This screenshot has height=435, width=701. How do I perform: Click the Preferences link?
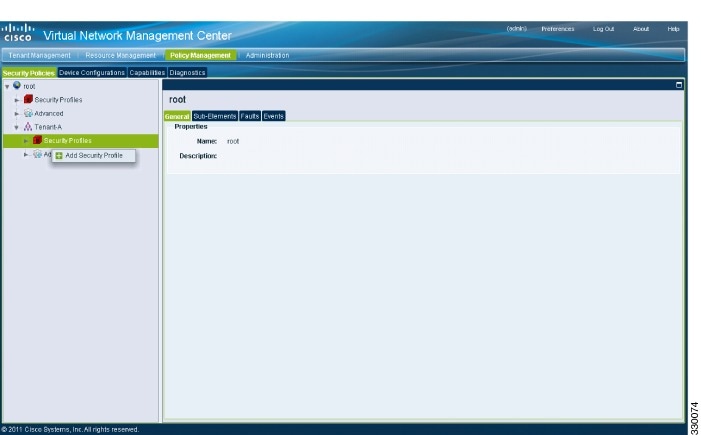557,29
